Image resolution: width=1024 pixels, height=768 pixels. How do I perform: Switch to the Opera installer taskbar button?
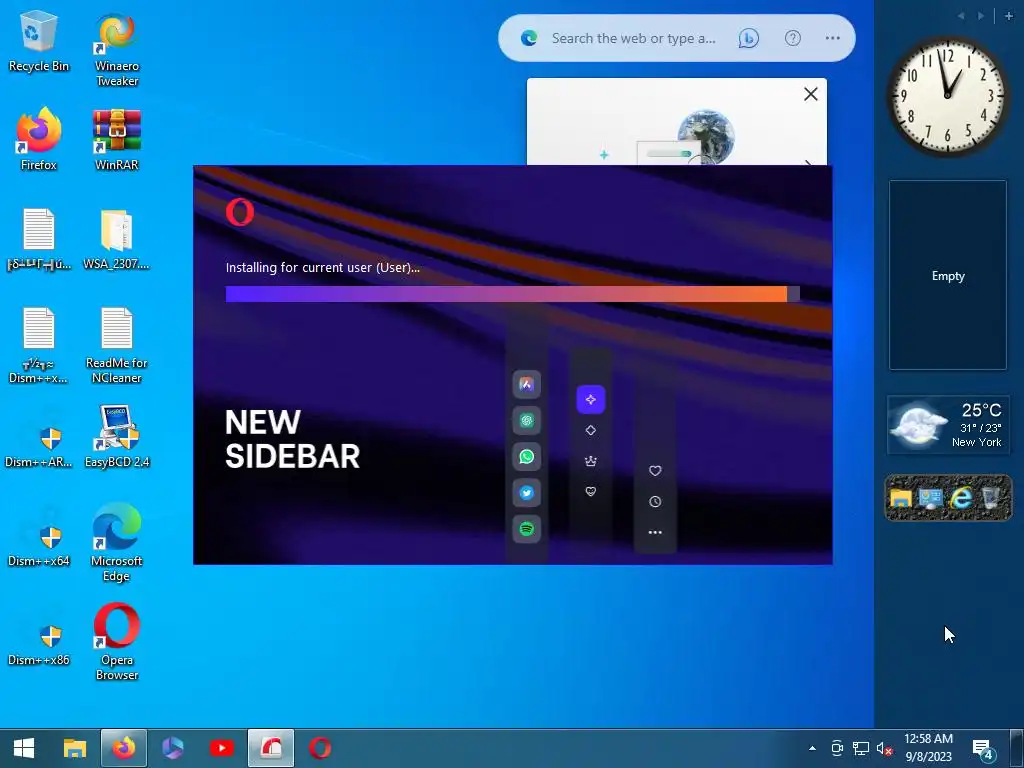click(x=271, y=748)
